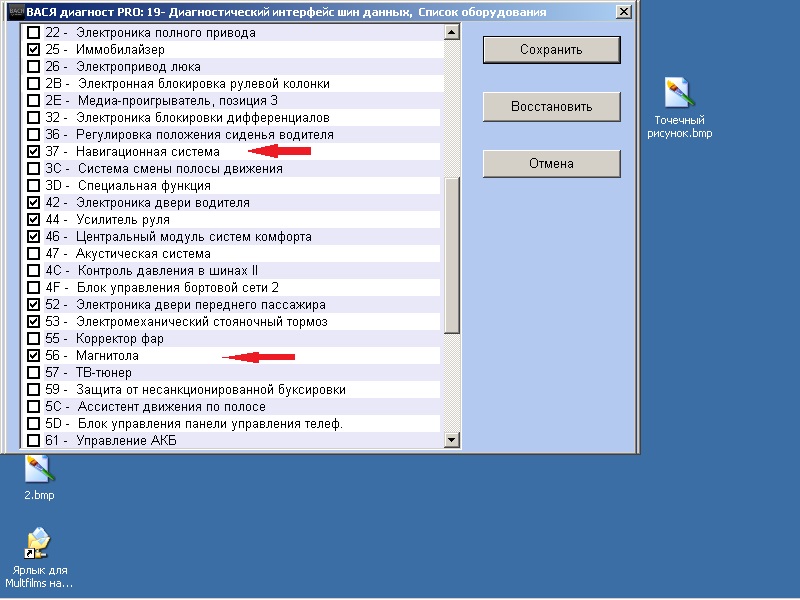The height and width of the screenshot is (600, 800).
Task: Enable 57 - ТВ-тюнер checkbox
Action: pyautogui.click(x=35, y=373)
